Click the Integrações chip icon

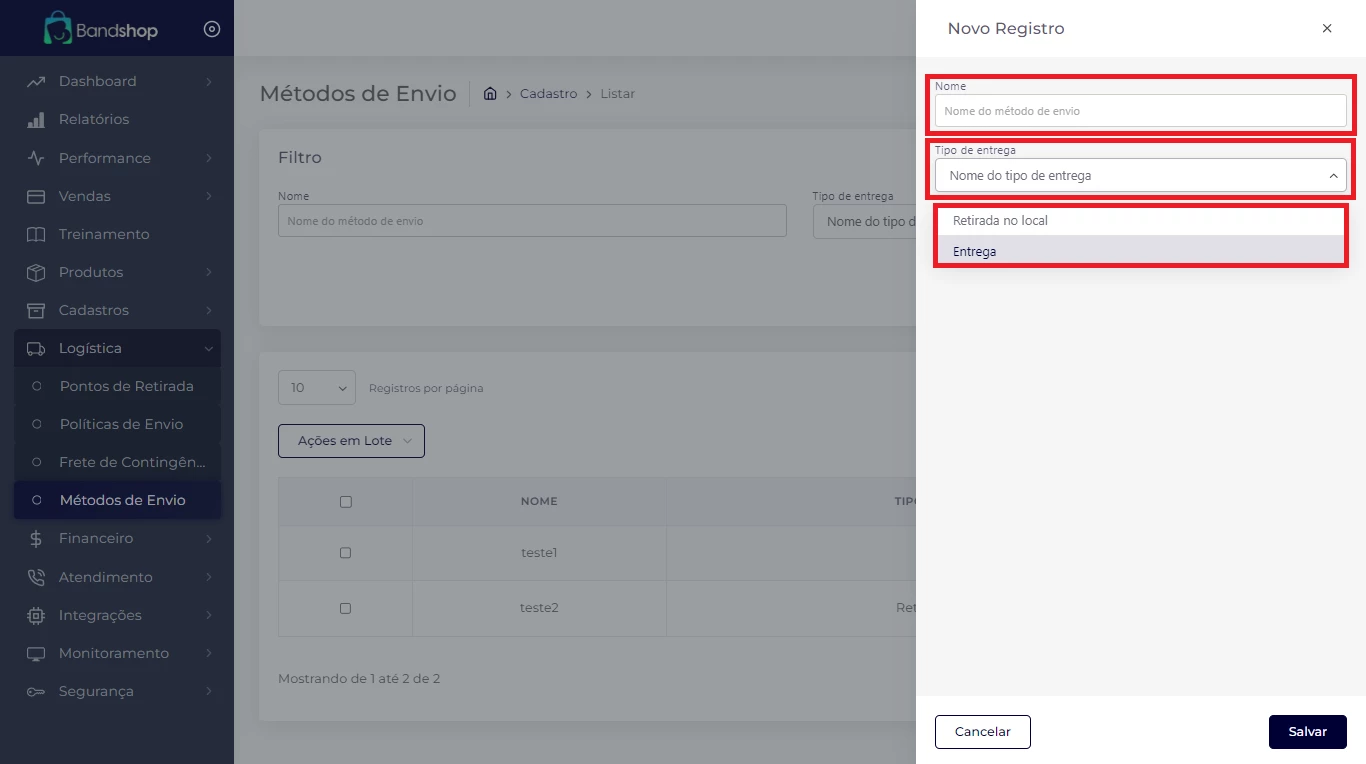point(36,615)
